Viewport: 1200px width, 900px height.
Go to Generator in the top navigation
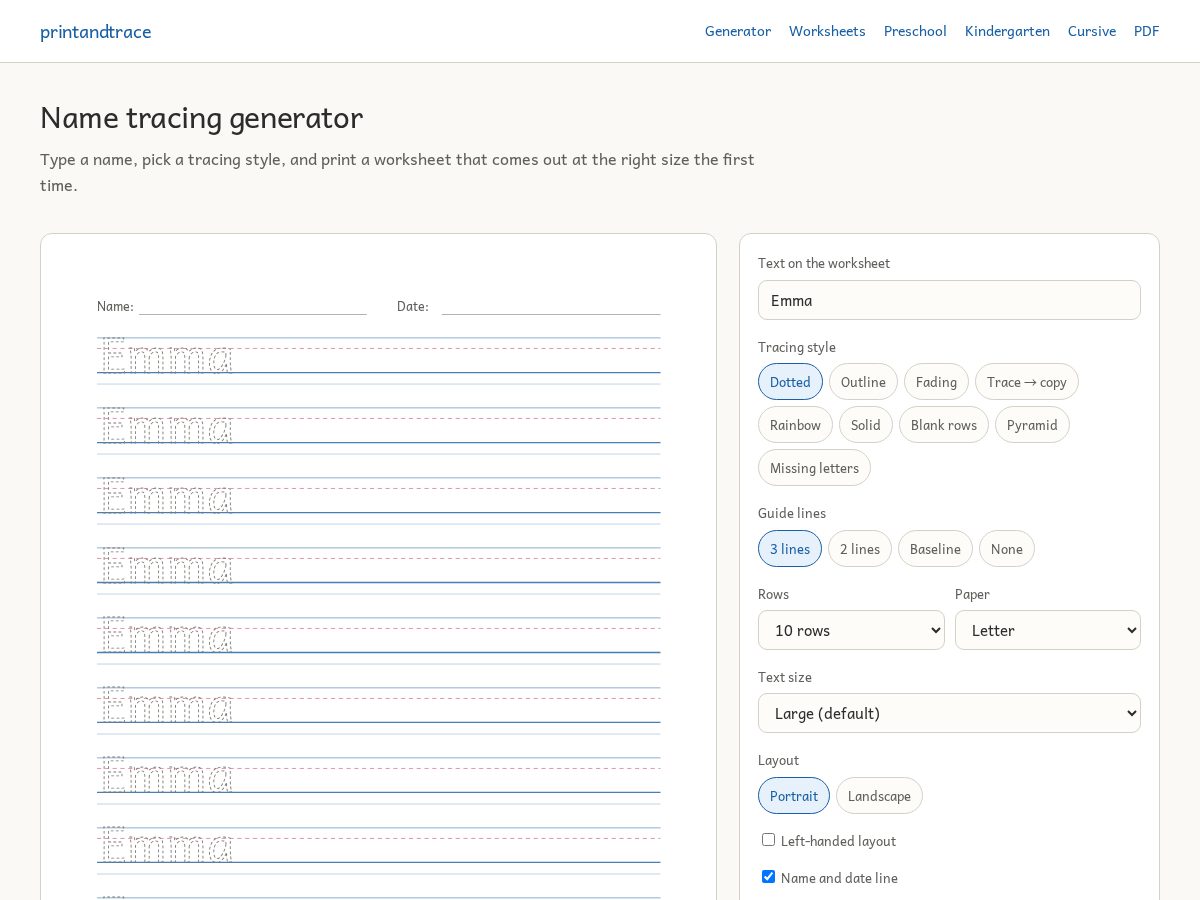pos(738,31)
